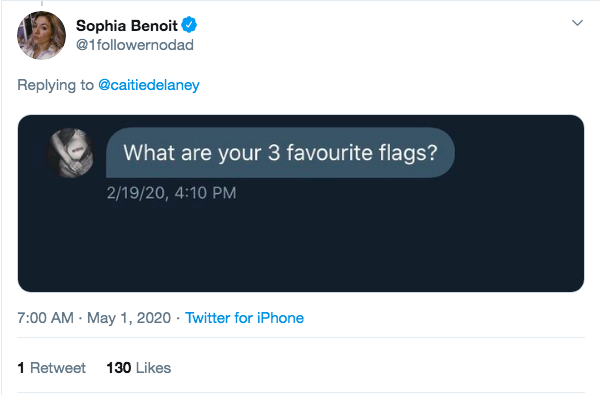This screenshot has height=395, width=600.
Task: Click the word "Likes" beside 130
Action: (153, 367)
